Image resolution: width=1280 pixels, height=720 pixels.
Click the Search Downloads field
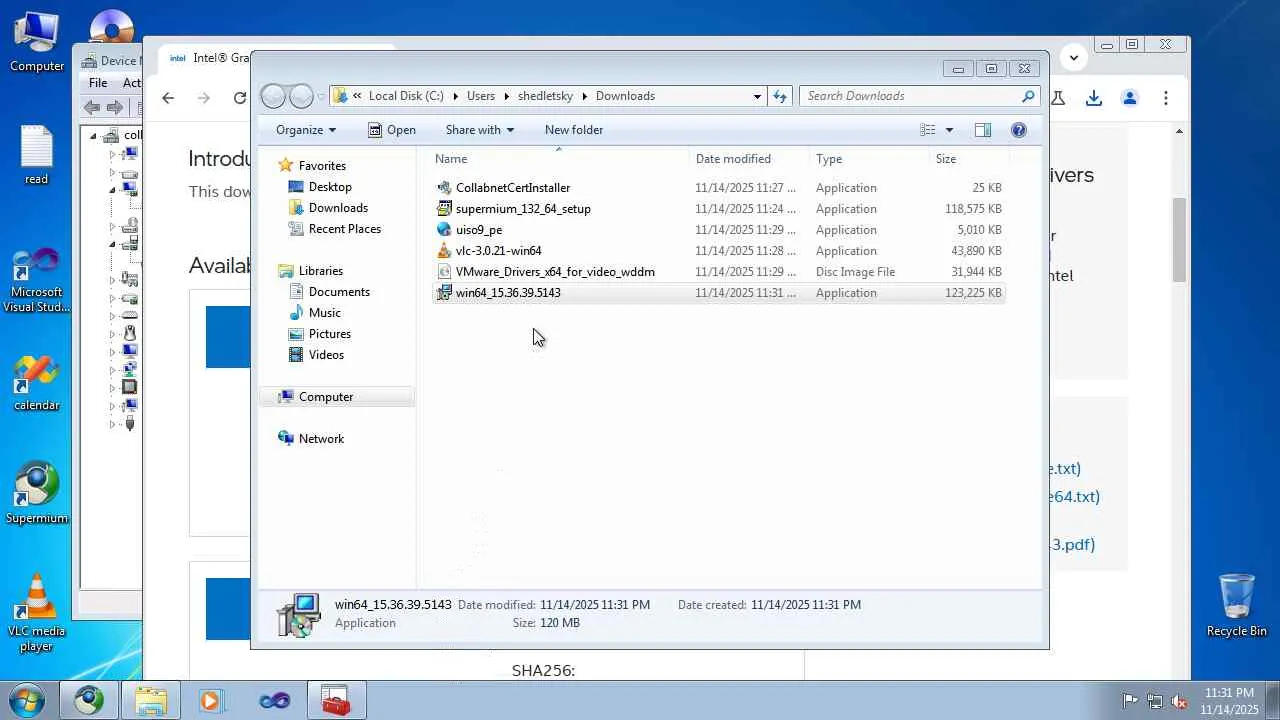tap(919, 96)
